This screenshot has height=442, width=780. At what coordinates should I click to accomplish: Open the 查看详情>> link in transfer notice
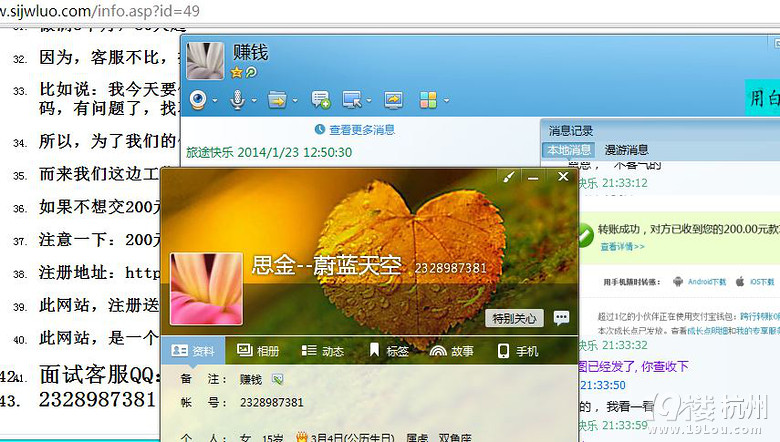click(x=622, y=246)
